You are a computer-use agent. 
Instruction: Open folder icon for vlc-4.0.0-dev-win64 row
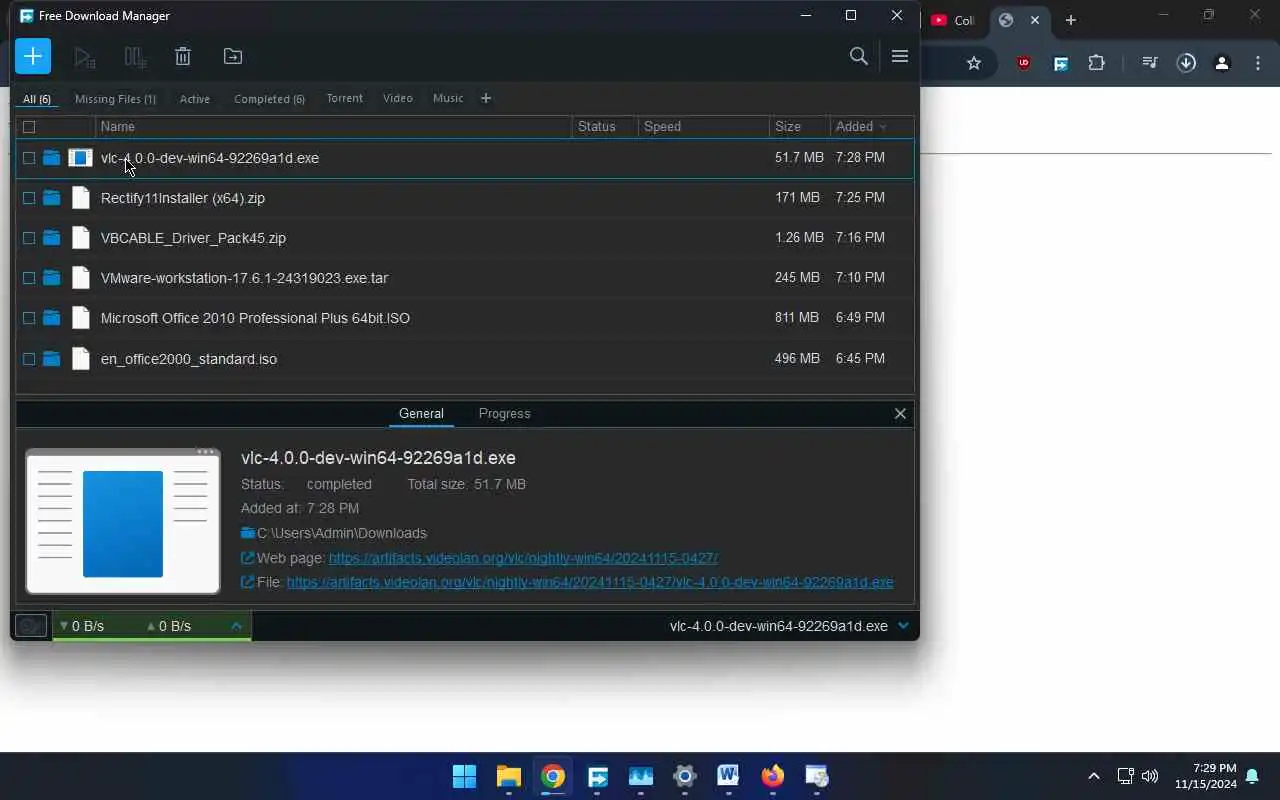[51, 158]
